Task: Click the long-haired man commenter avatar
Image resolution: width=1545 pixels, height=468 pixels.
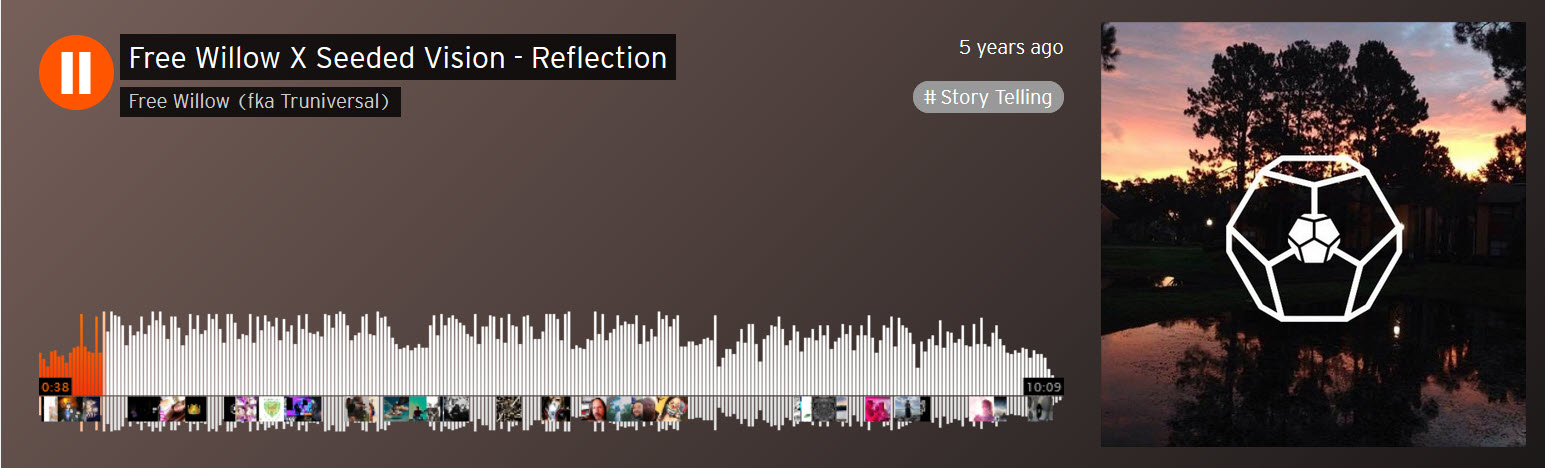Action: tap(594, 409)
